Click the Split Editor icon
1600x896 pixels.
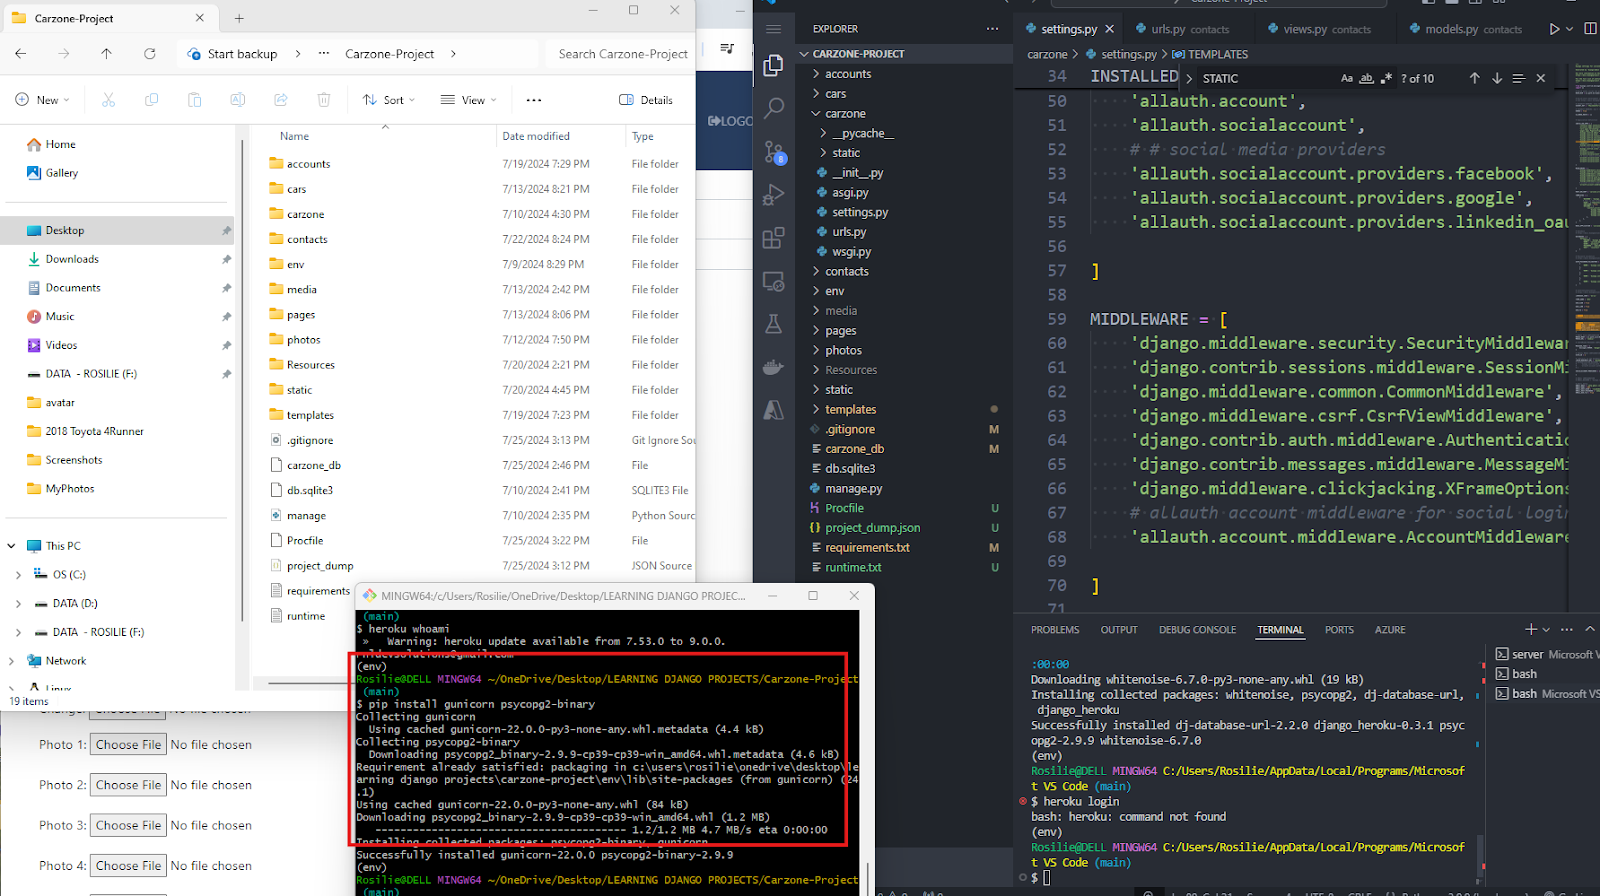(x=1590, y=29)
